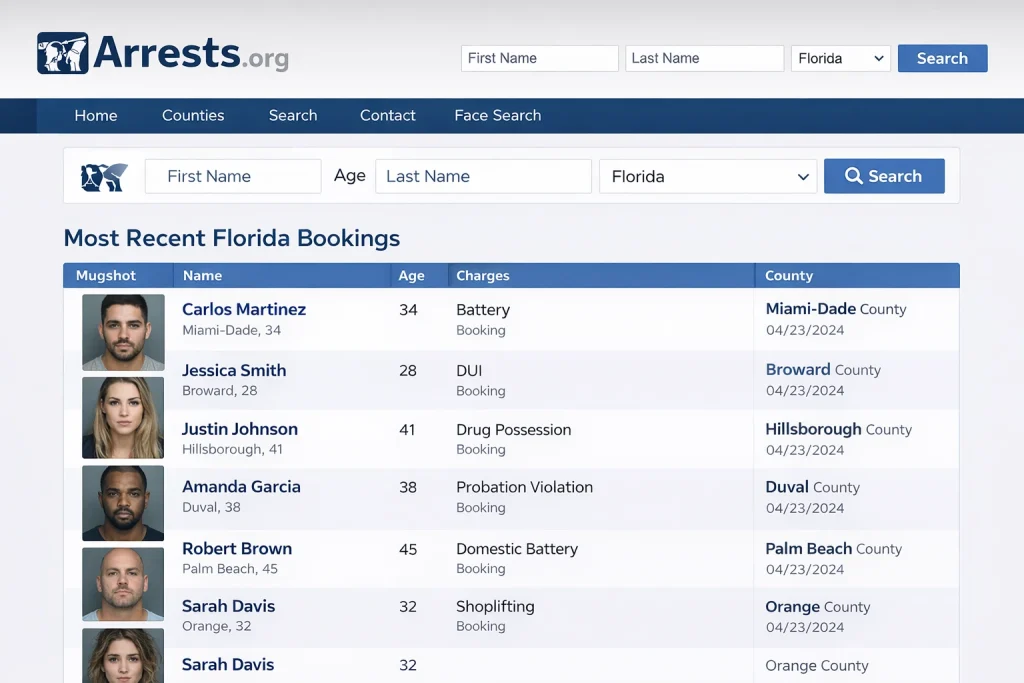
Task: Click the Arrests.org logo icon
Action: pyautogui.click(x=63, y=53)
